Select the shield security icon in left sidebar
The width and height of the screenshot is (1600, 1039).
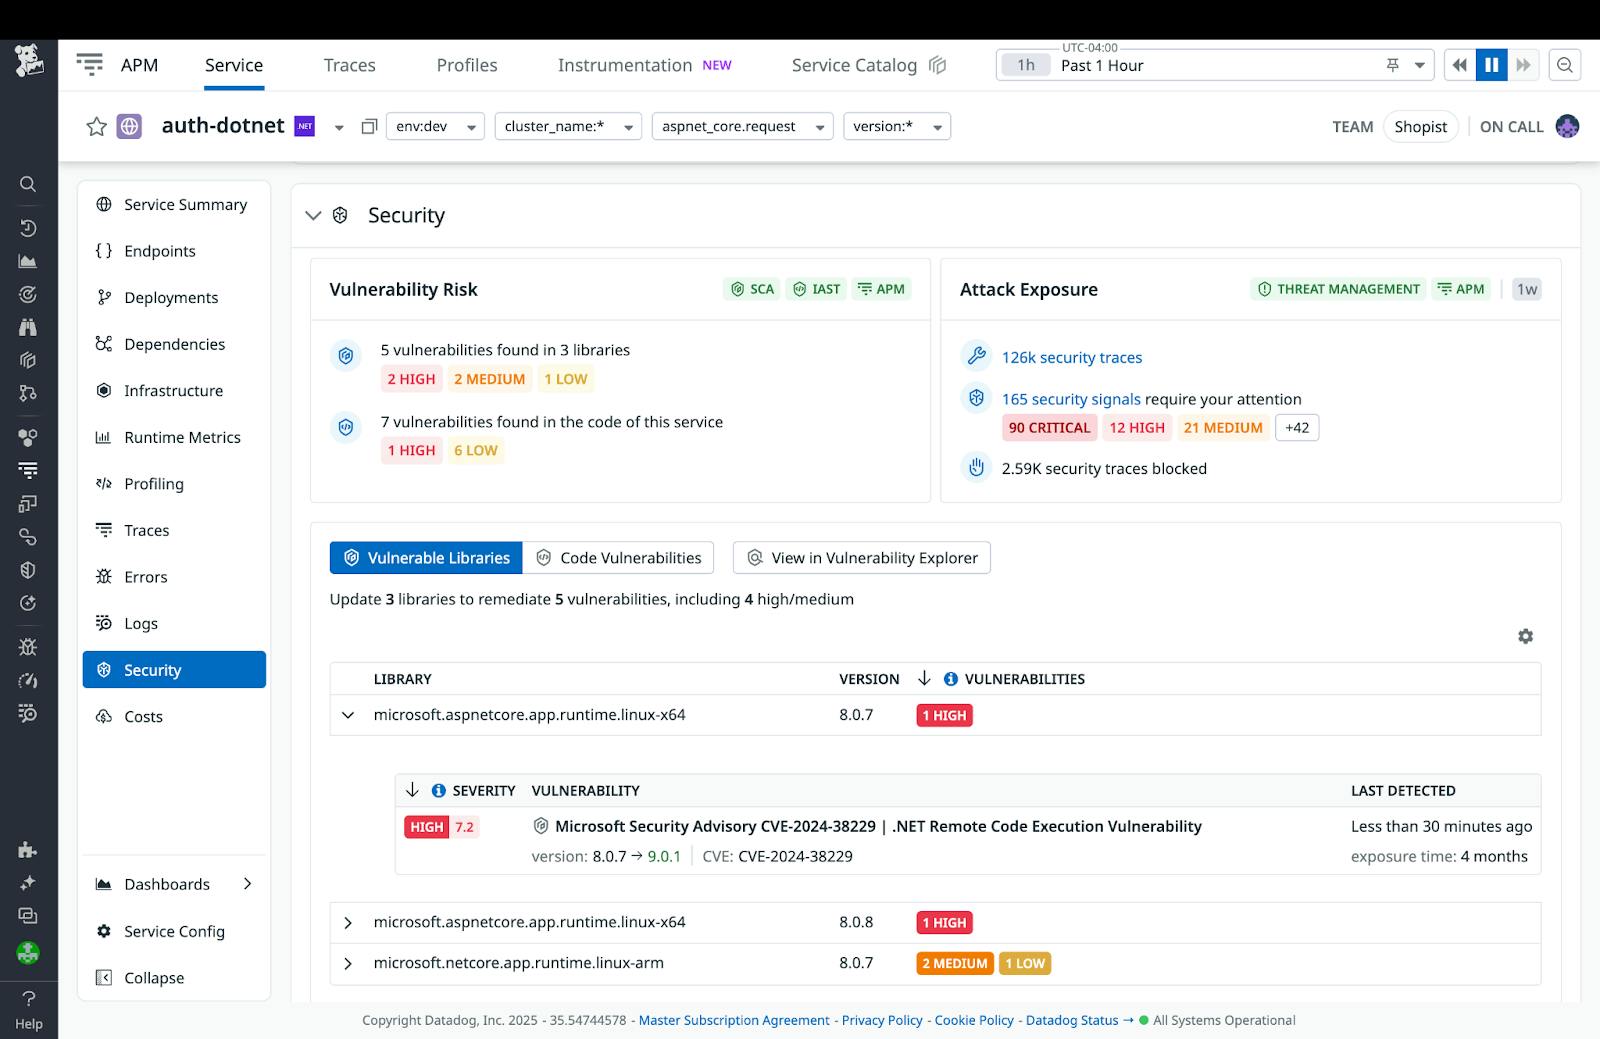[x=27, y=570]
